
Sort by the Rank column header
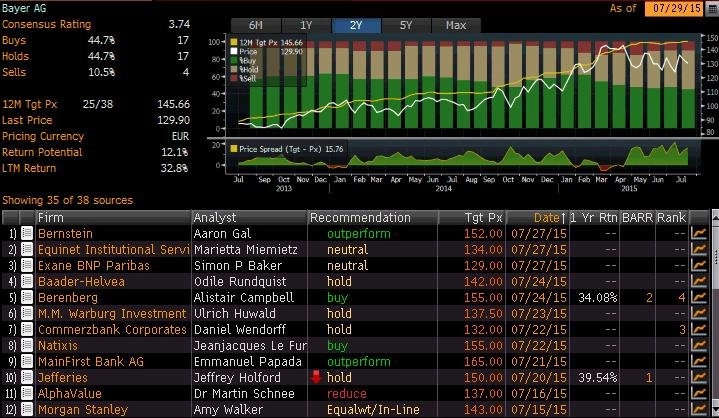[x=671, y=217]
